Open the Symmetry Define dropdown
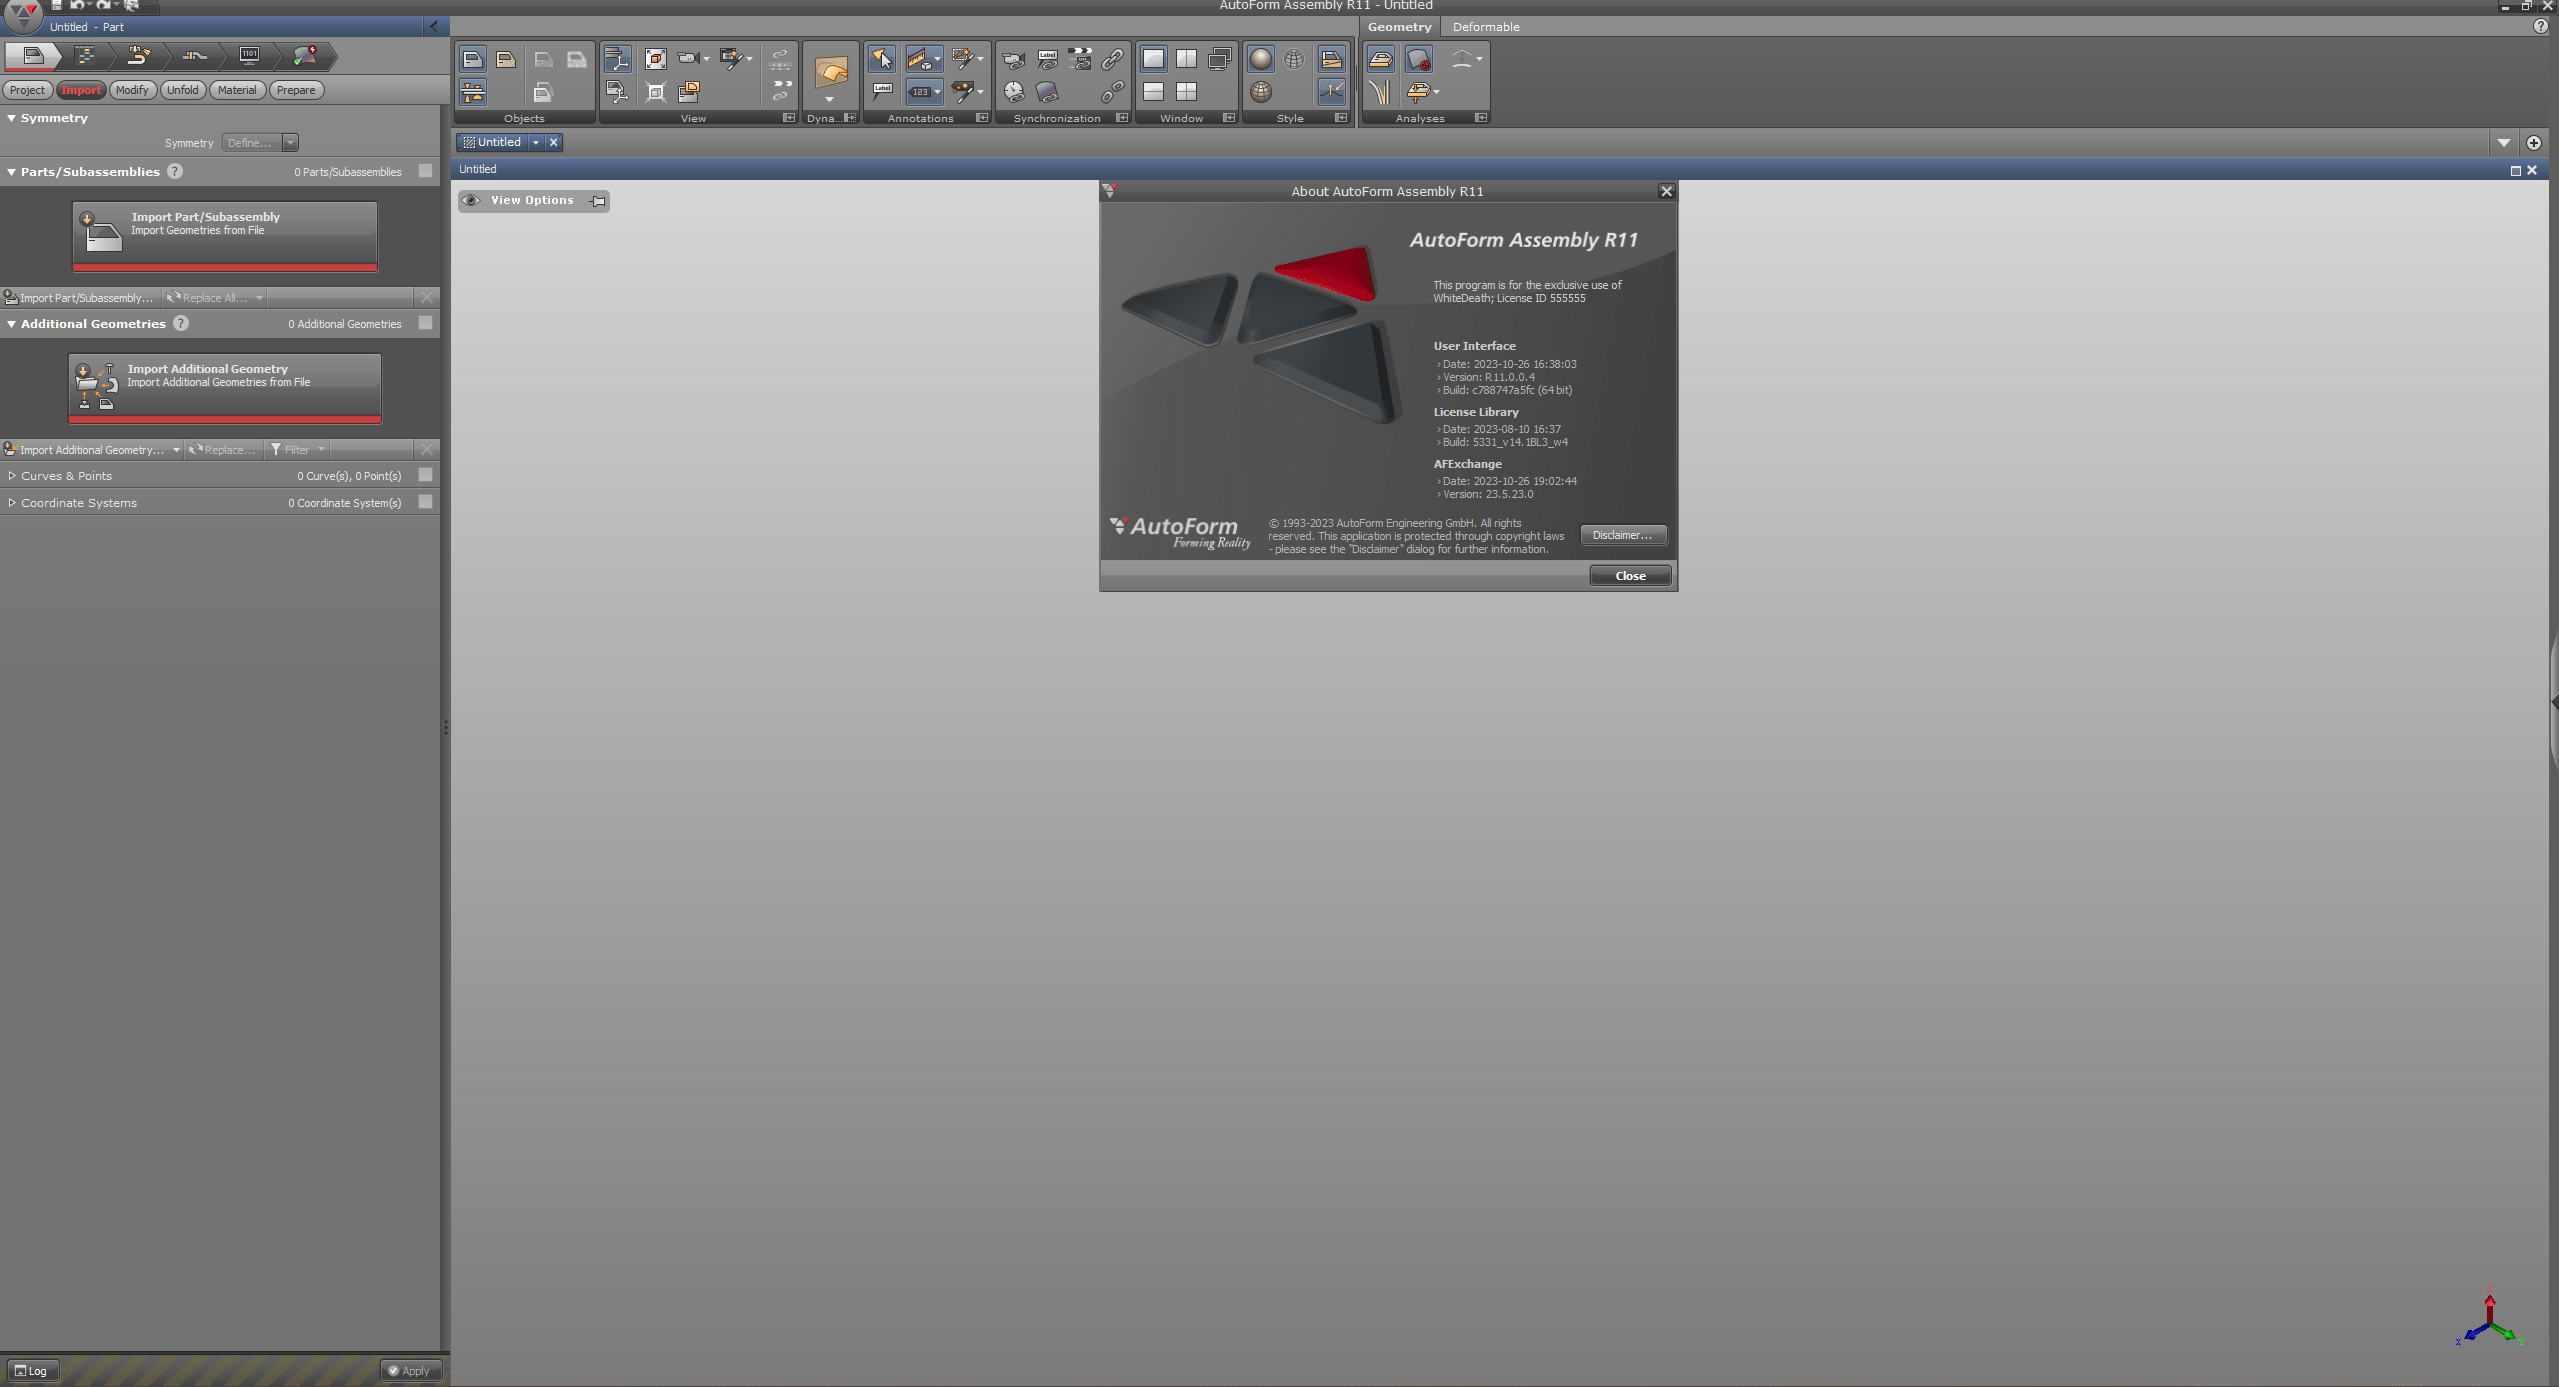 pyautogui.click(x=260, y=143)
